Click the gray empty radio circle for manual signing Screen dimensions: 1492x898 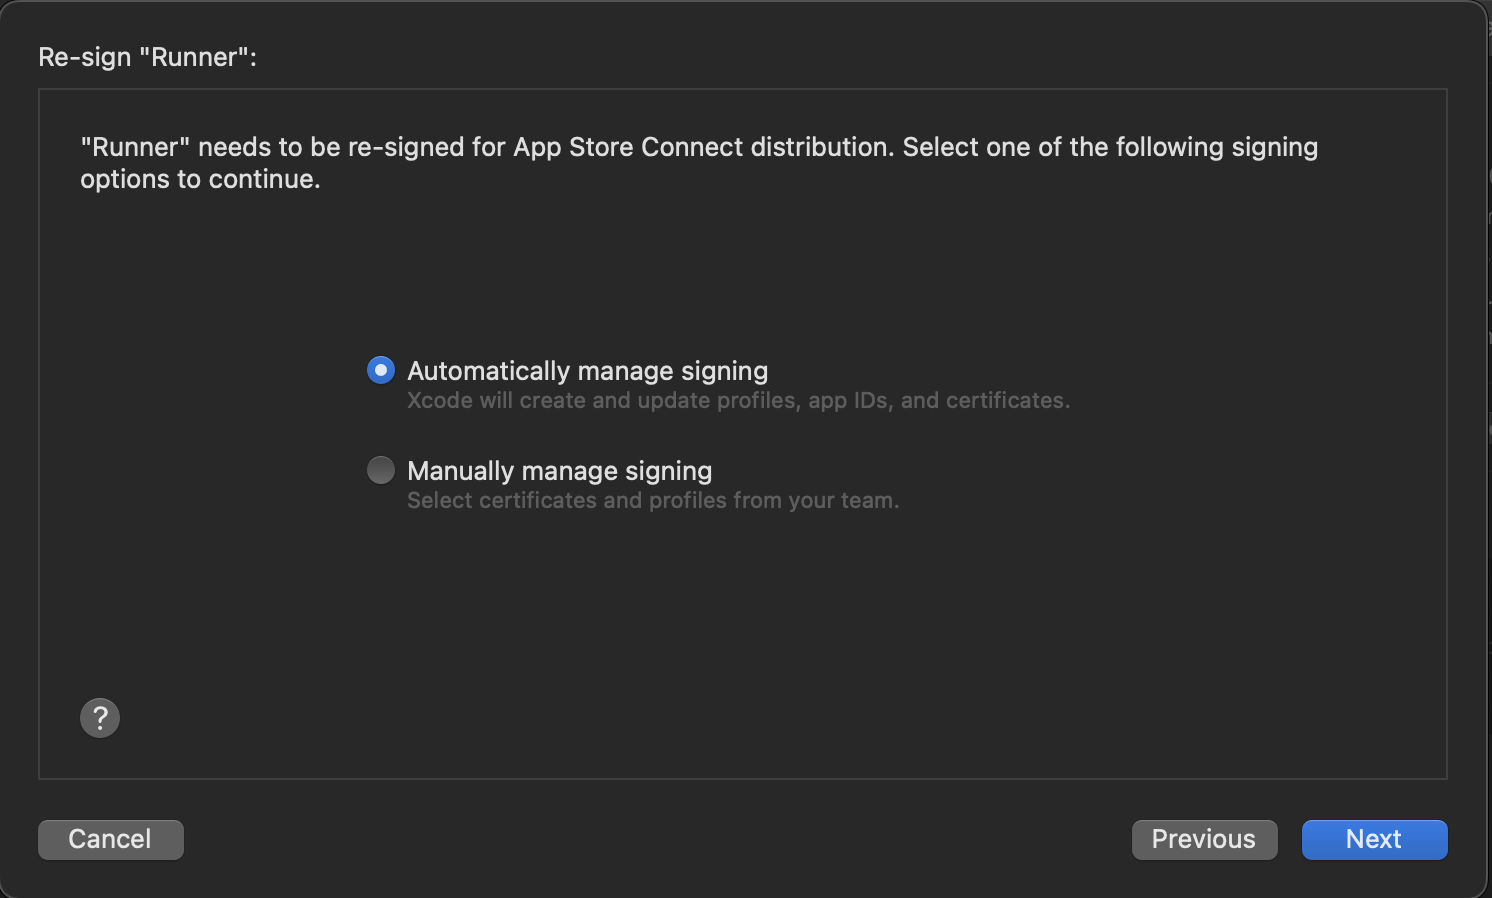(x=381, y=470)
